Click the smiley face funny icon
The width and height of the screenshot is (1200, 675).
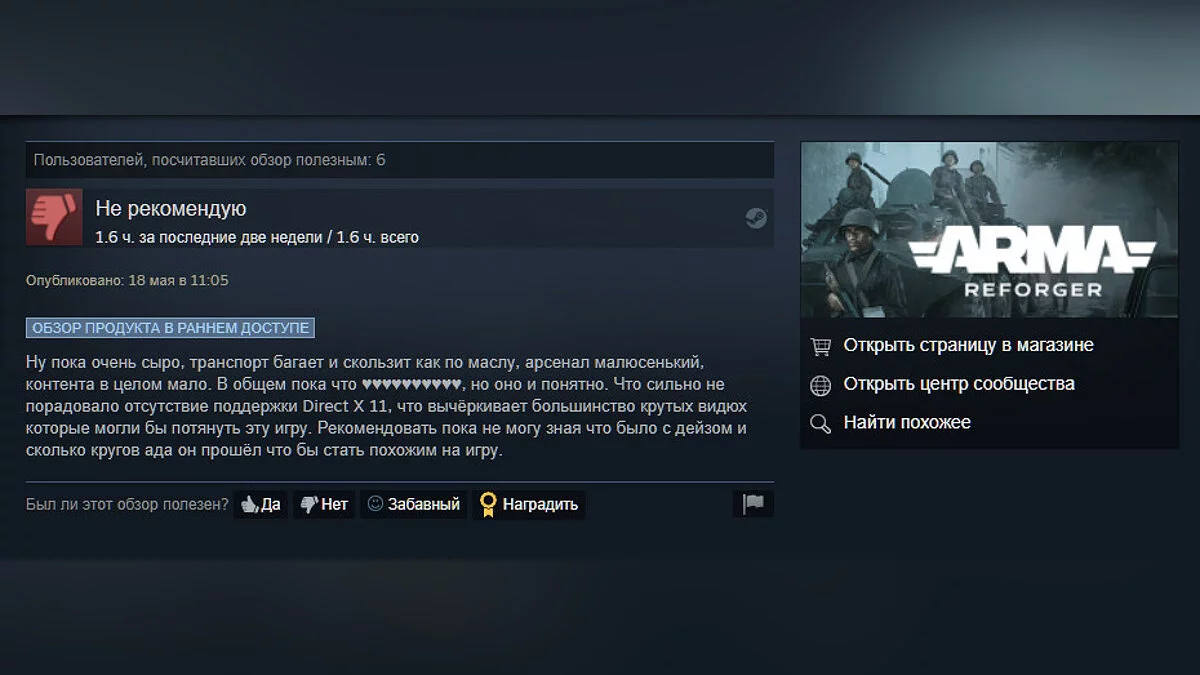point(376,504)
